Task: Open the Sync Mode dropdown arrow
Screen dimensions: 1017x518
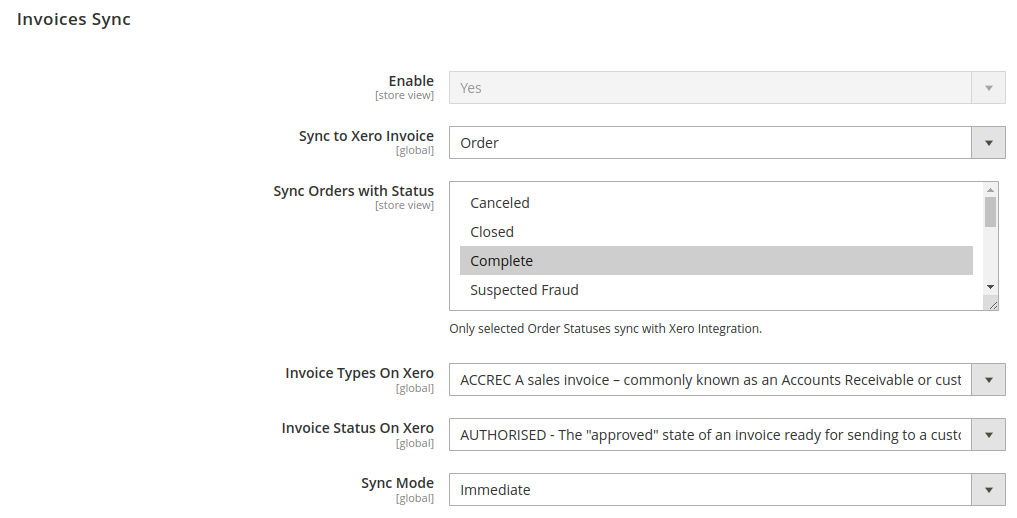Action: tap(988, 490)
